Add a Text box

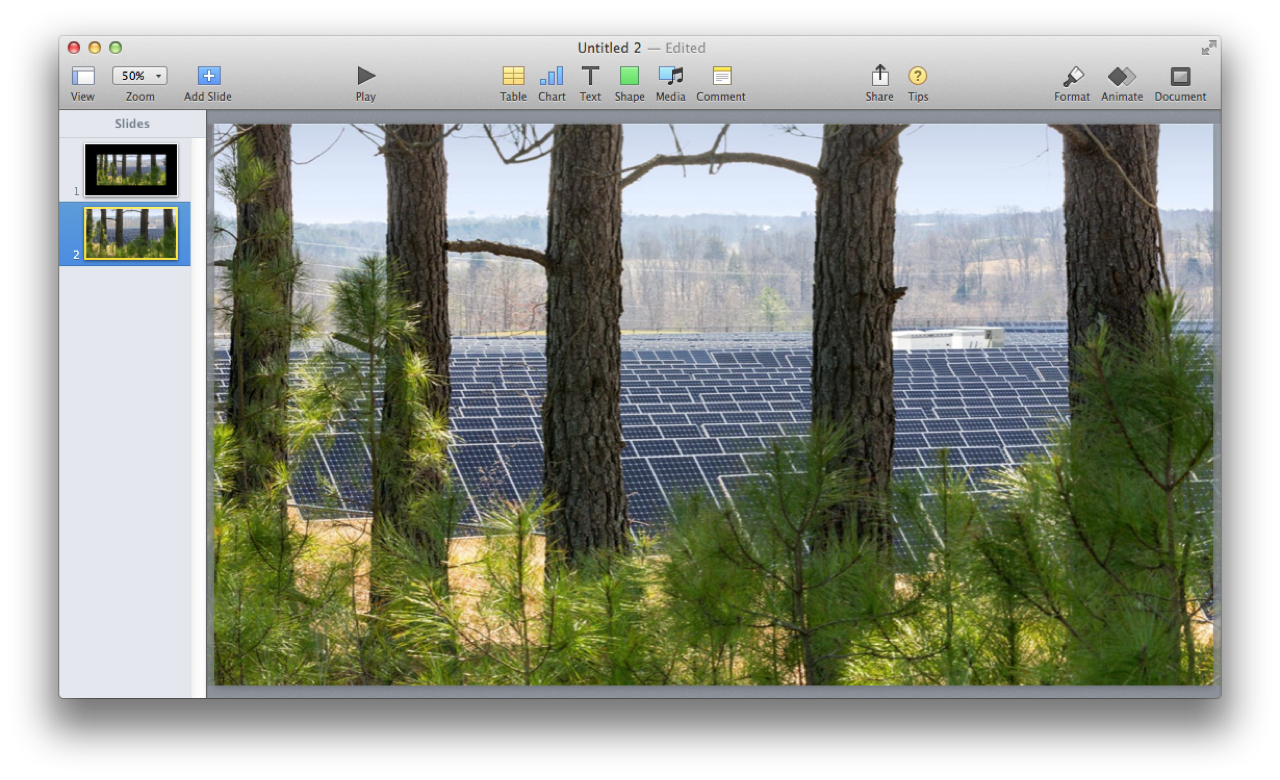(x=590, y=76)
